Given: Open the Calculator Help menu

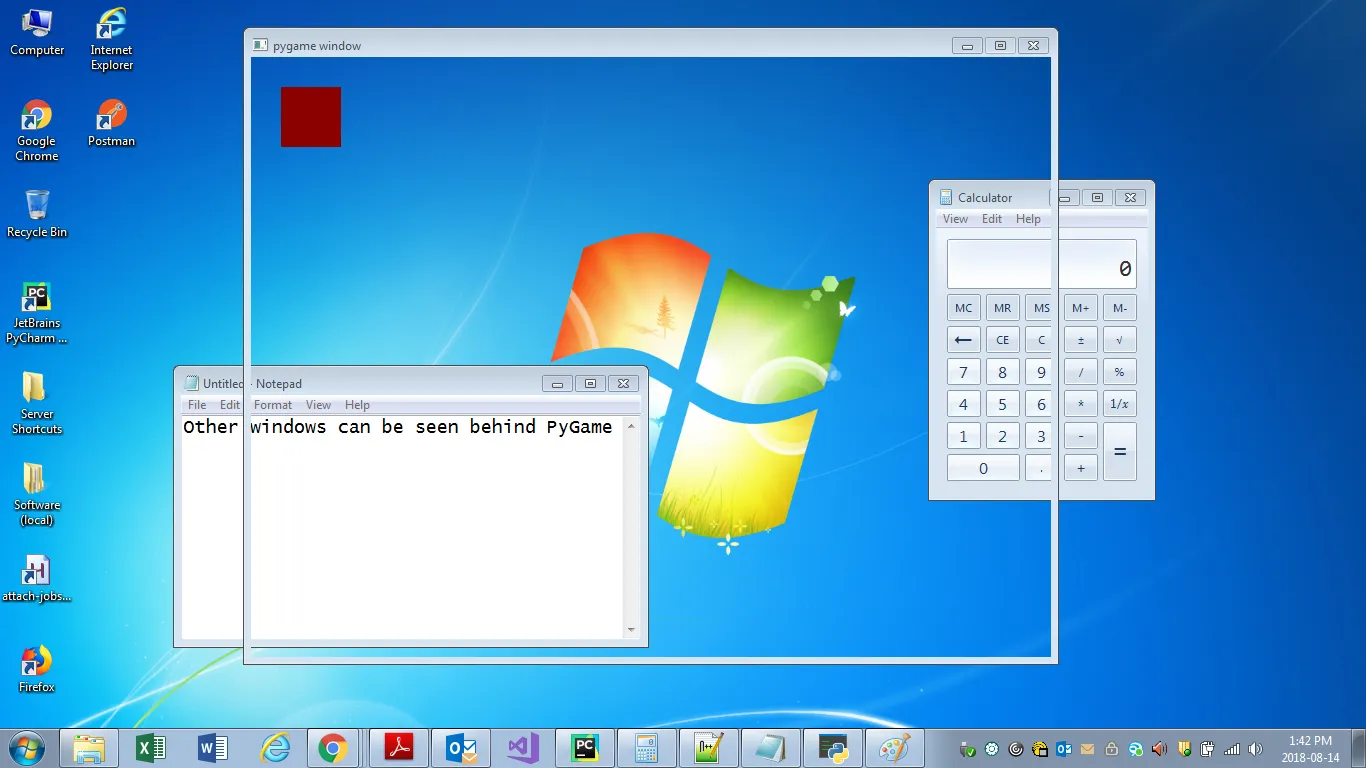Looking at the screenshot, I should click(1028, 219).
